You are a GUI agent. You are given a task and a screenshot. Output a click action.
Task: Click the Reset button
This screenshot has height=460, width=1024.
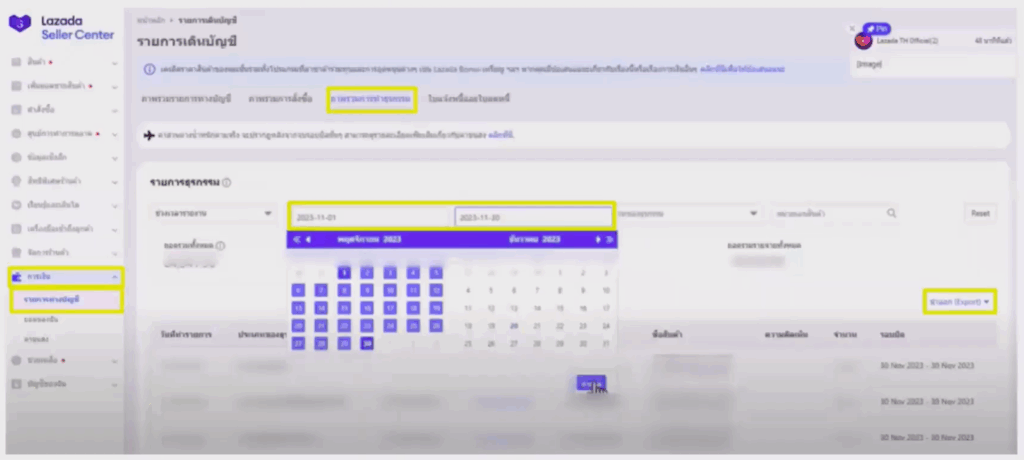coord(980,214)
